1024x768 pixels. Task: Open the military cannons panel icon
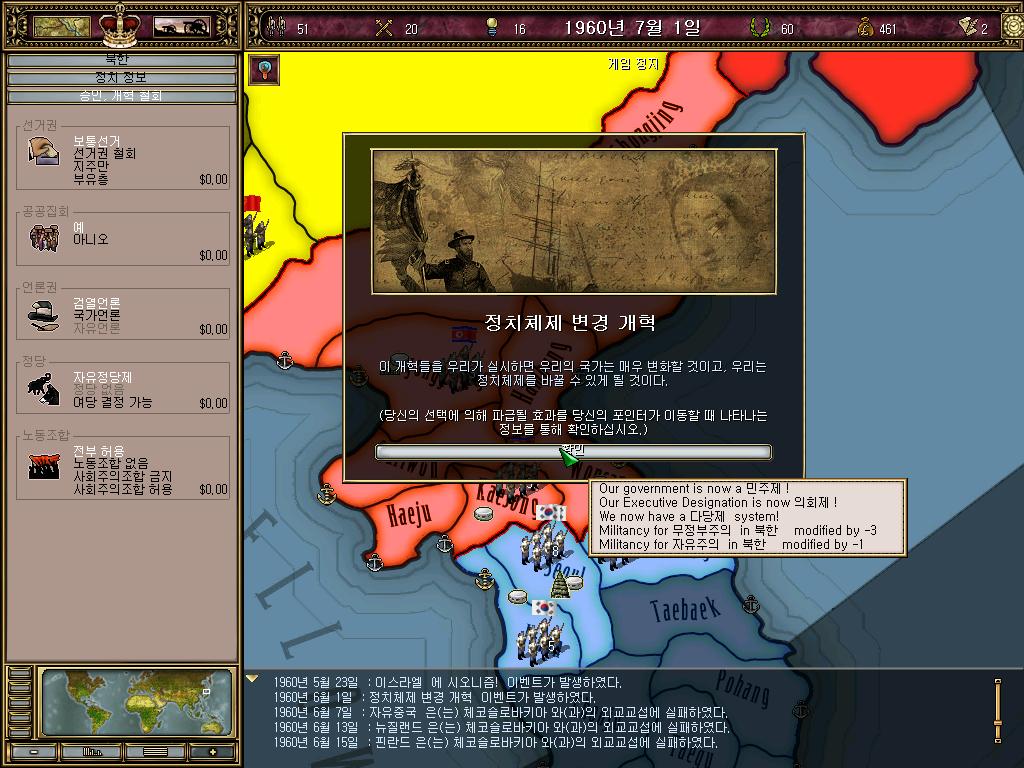point(182,27)
